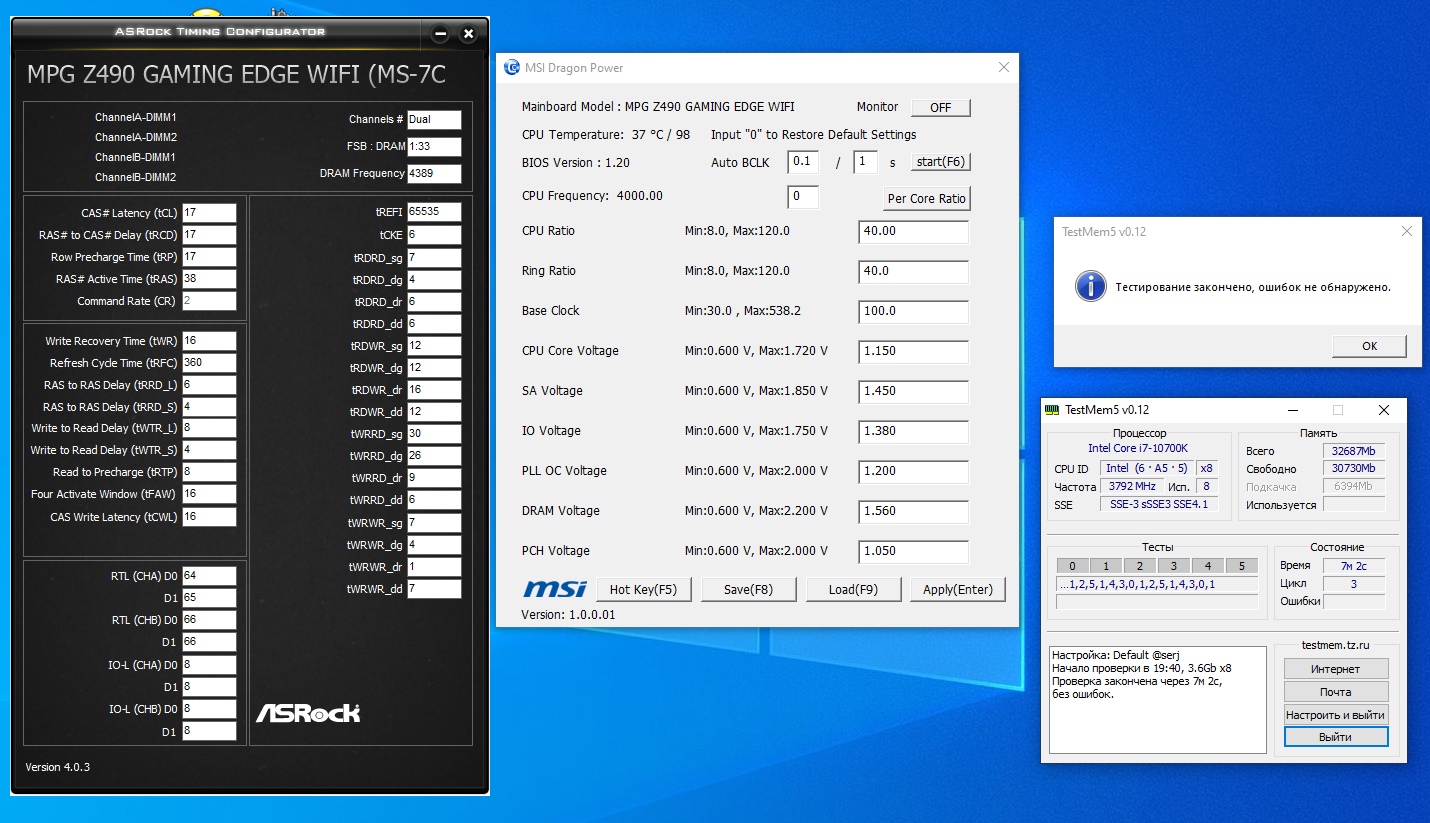Click the Выйти button in TestMem5

tap(1336, 737)
